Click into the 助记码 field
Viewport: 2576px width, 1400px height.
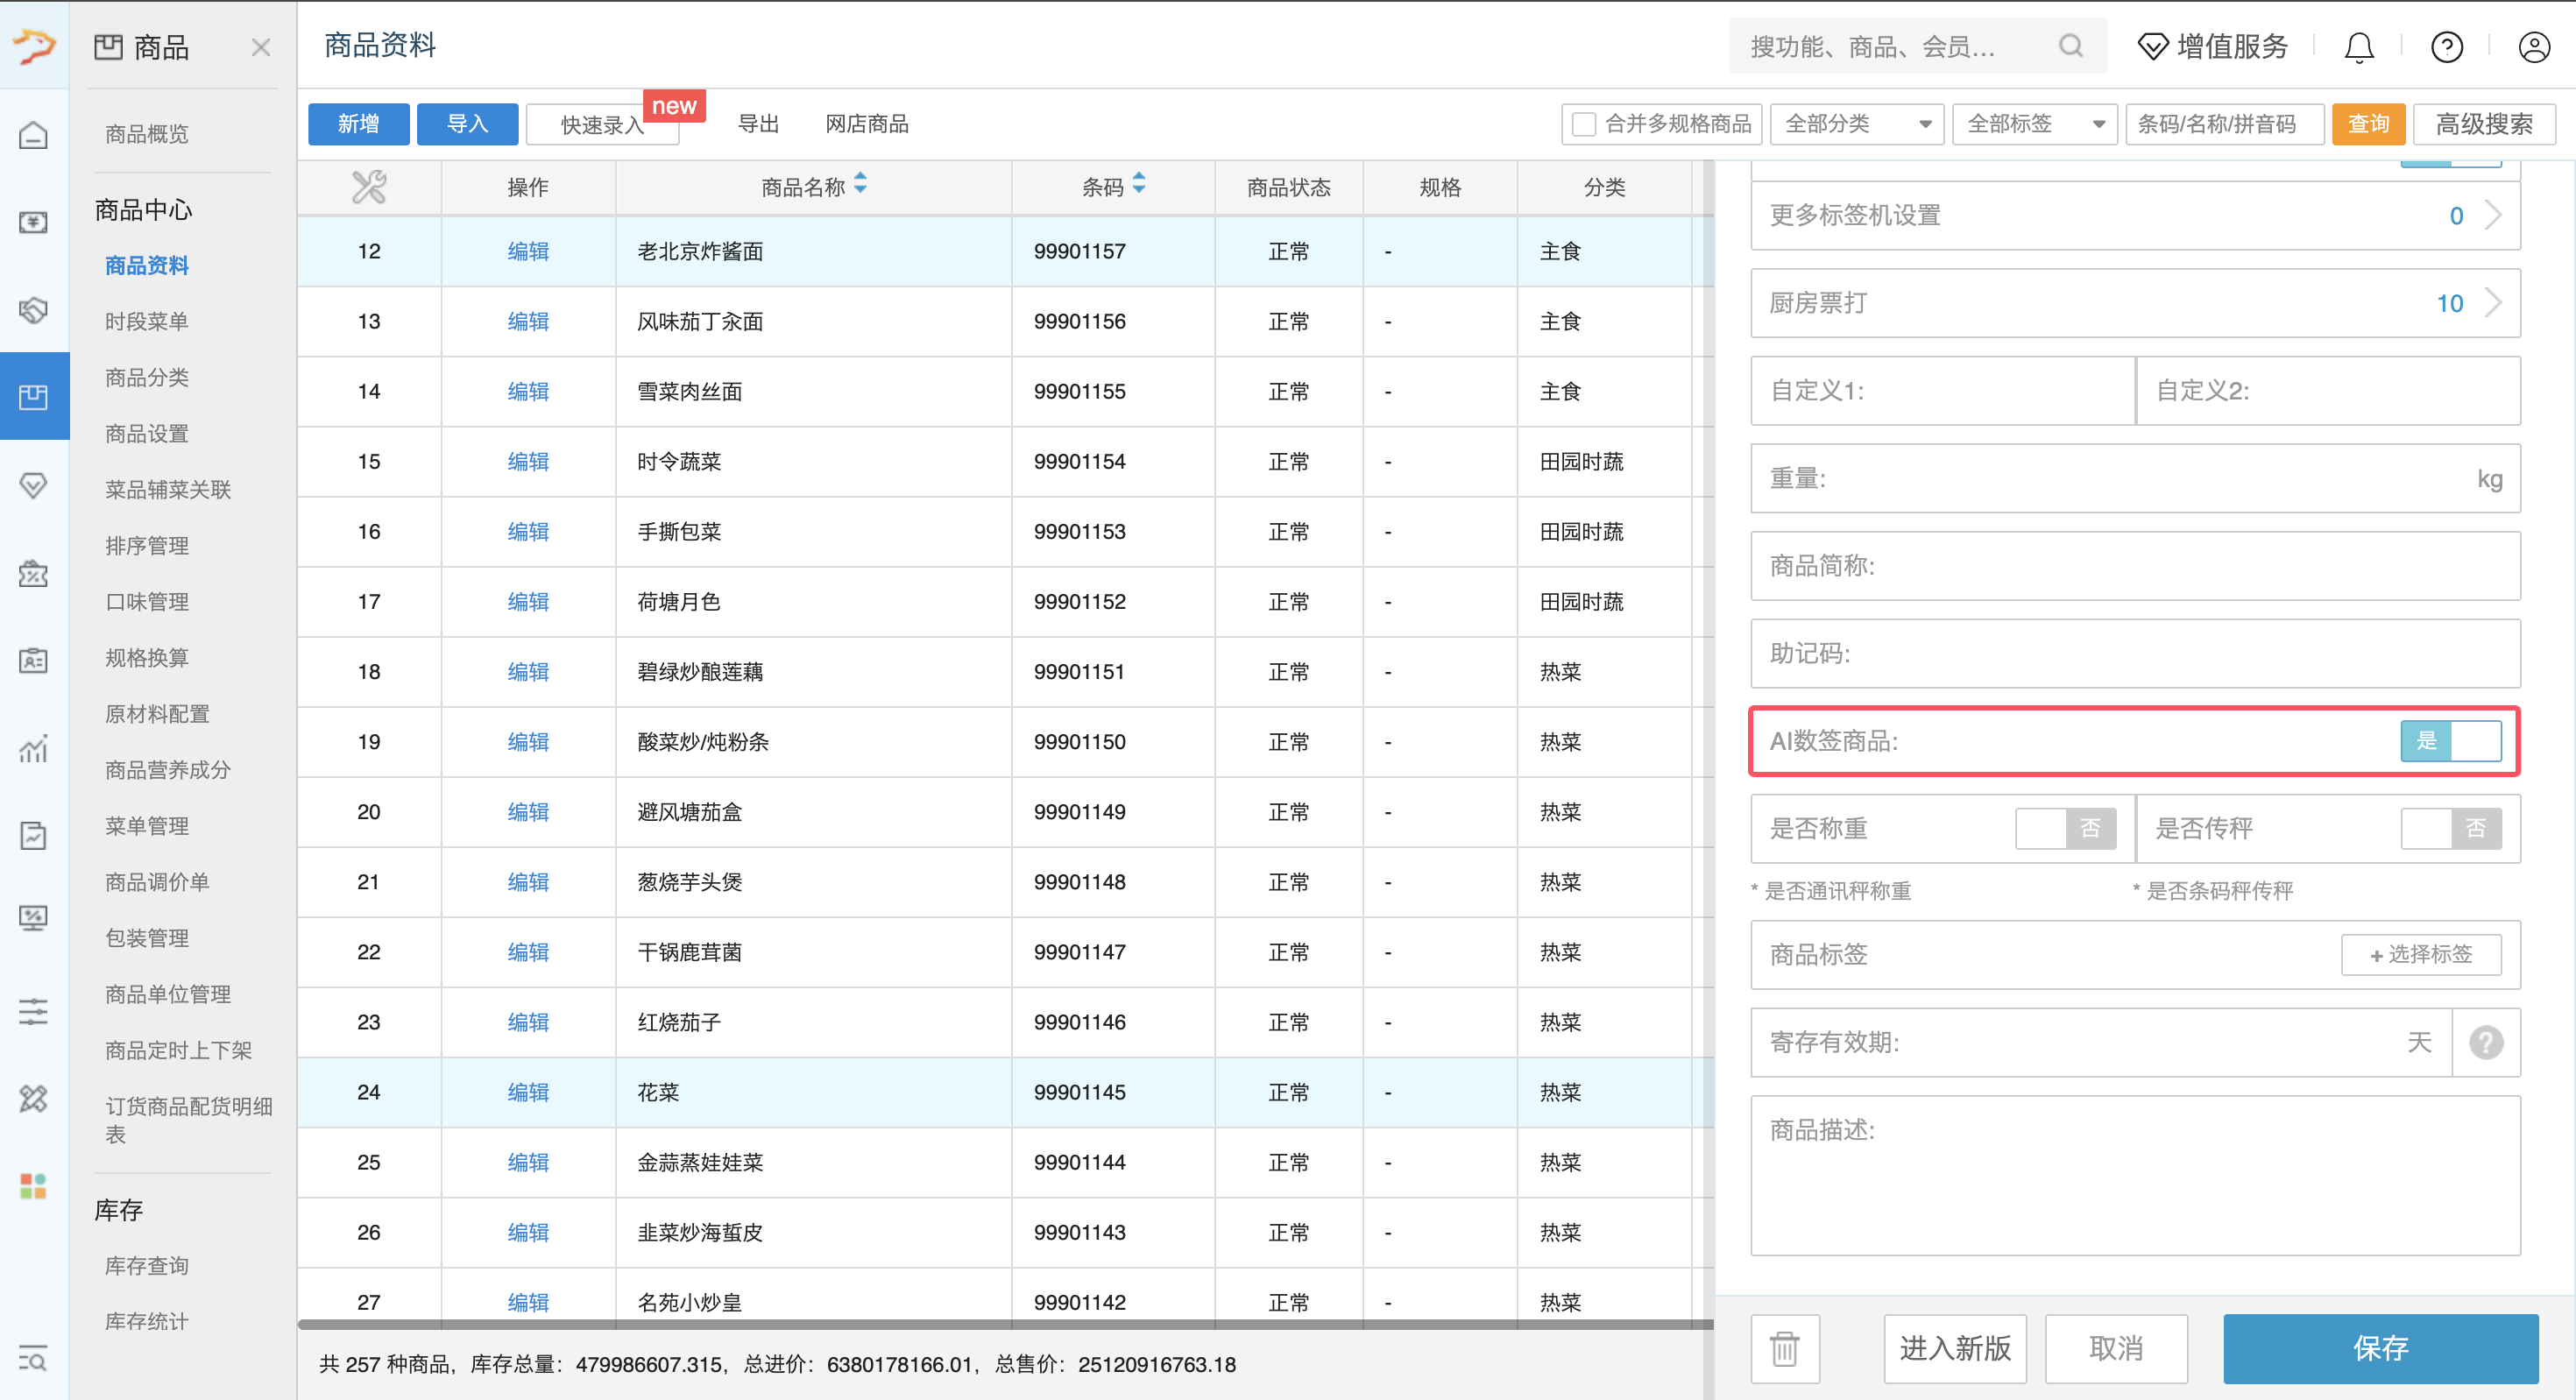(x=2135, y=654)
